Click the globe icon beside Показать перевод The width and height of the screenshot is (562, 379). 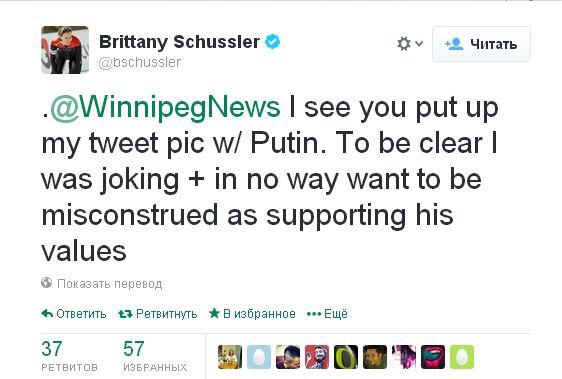pyautogui.click(x=47, y=283)
